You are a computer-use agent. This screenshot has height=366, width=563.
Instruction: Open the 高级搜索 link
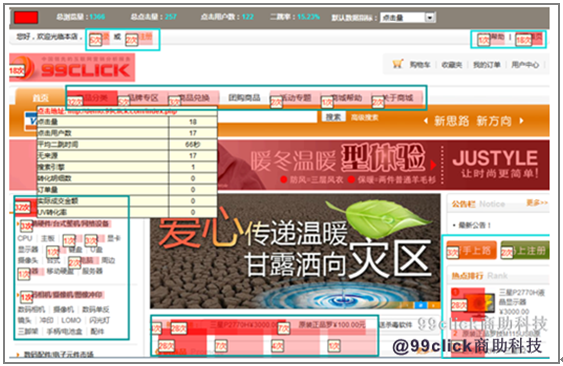(x=364, y=117)
